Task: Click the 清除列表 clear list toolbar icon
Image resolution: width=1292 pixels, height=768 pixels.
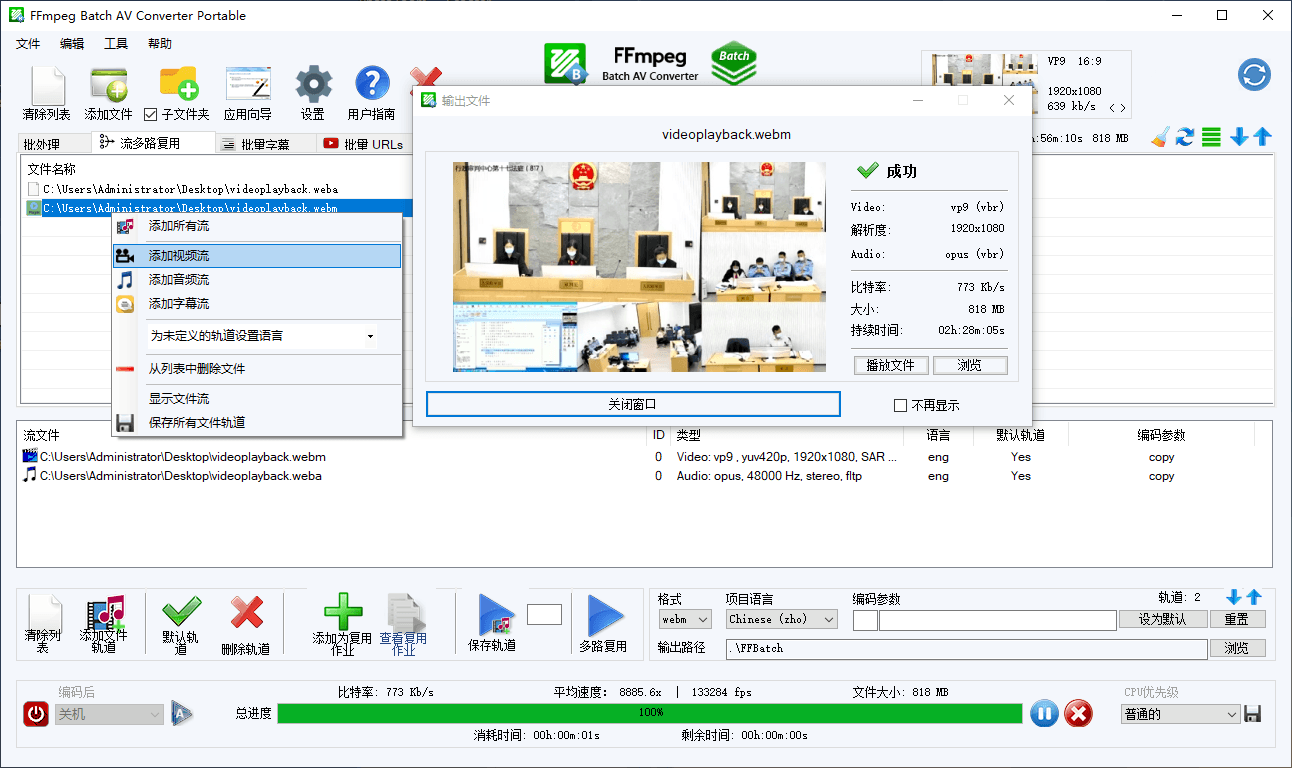Action: click(x=47, y=86)
